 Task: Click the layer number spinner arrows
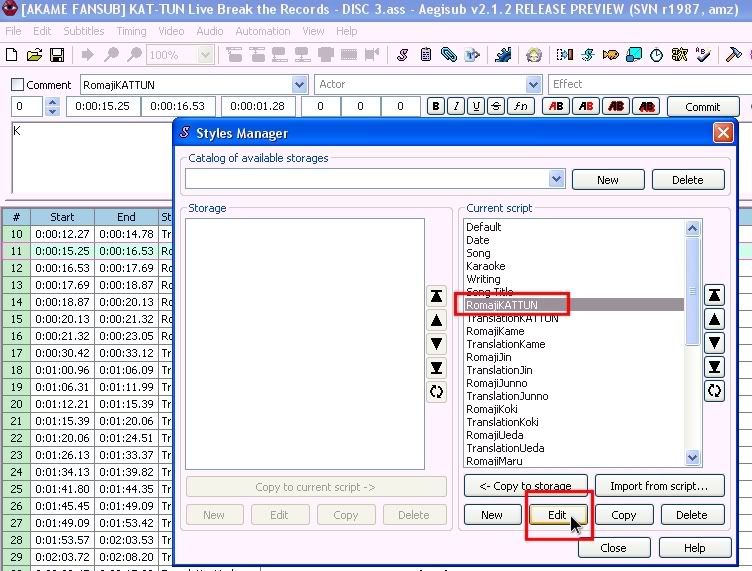pos(53,107)
